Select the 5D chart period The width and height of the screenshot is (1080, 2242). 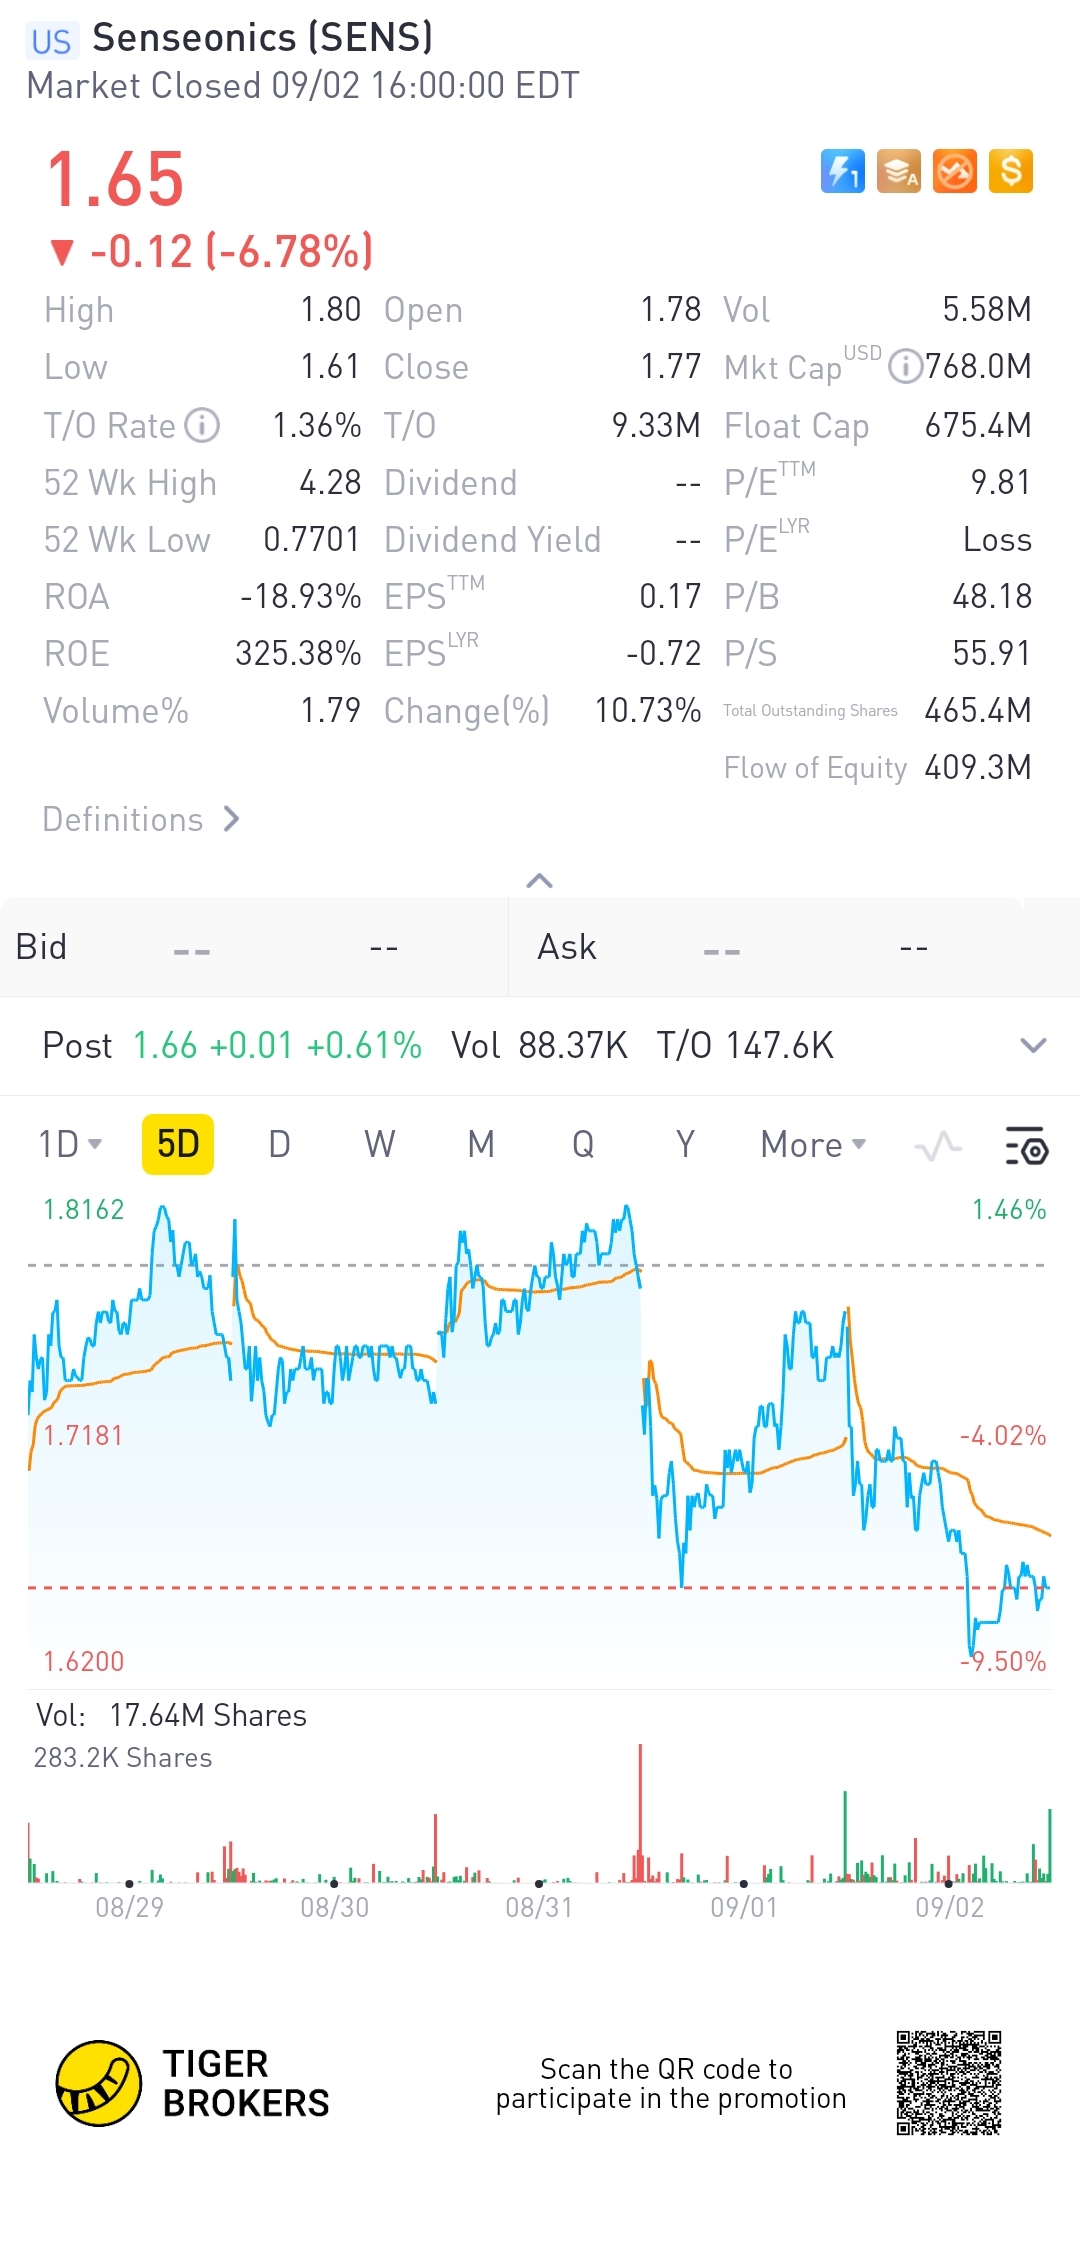[x=178, y=1144]
